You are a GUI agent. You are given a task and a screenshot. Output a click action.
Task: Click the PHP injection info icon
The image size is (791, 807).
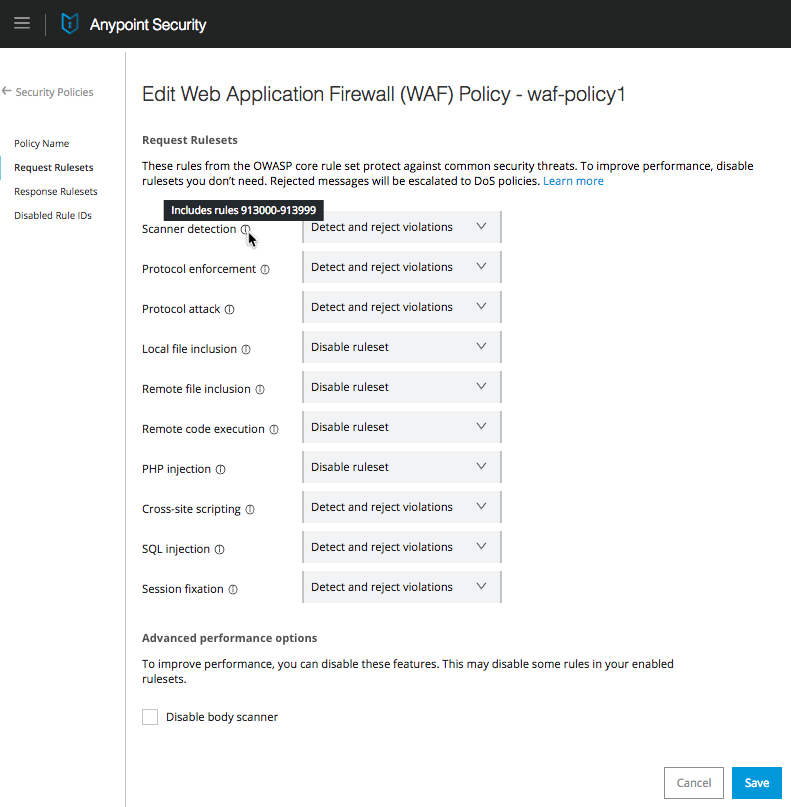point(221,468)
